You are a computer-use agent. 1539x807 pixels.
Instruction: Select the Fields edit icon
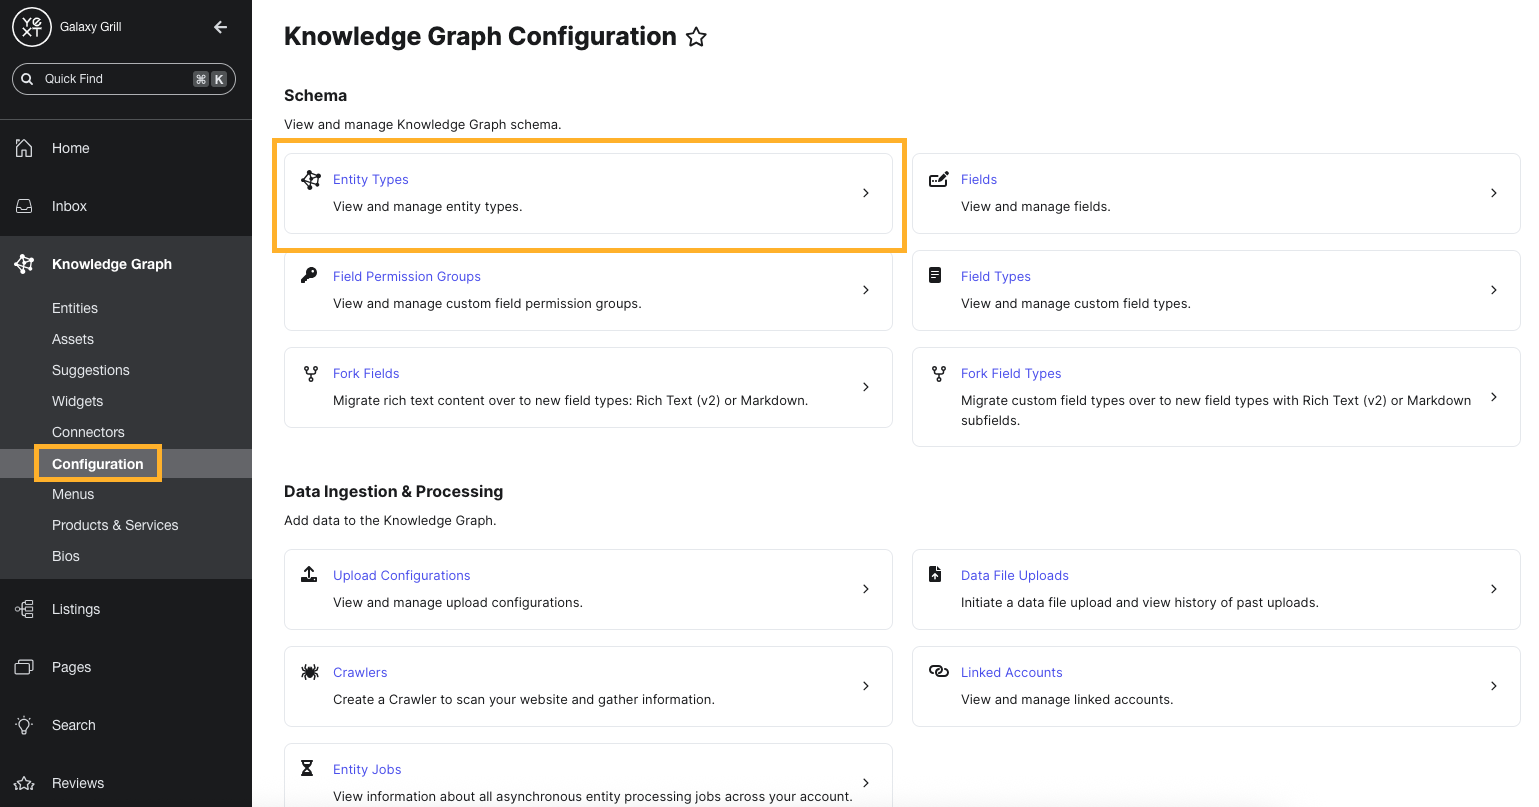coord(937,178)
